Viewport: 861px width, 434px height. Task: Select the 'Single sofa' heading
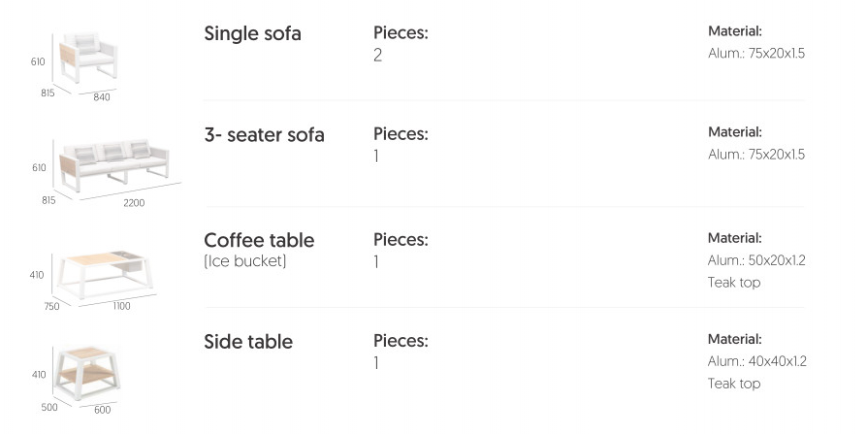pos(252,34)
